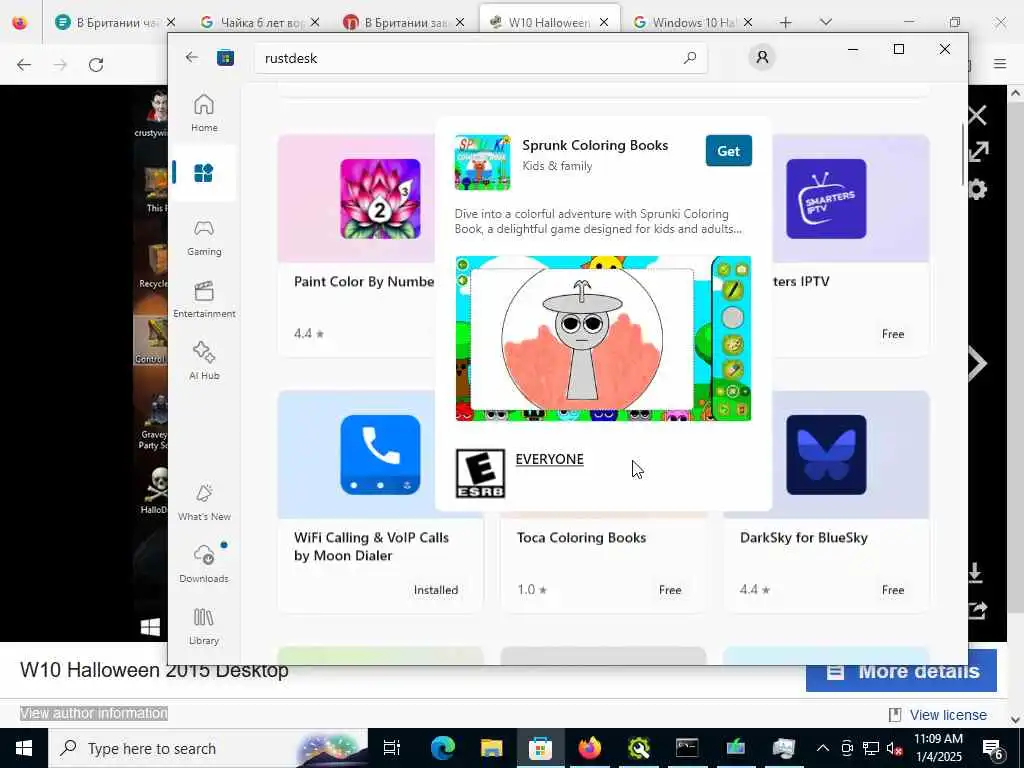The height and width of the screenshot is (768, 1024).
Task: Open File Explorer from taskbar
Action: point(491,748)
